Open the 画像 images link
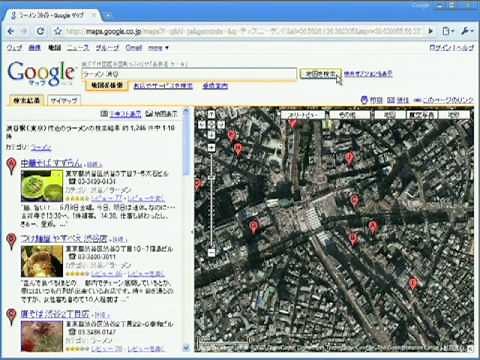The image size is (480, 360). 34,48
